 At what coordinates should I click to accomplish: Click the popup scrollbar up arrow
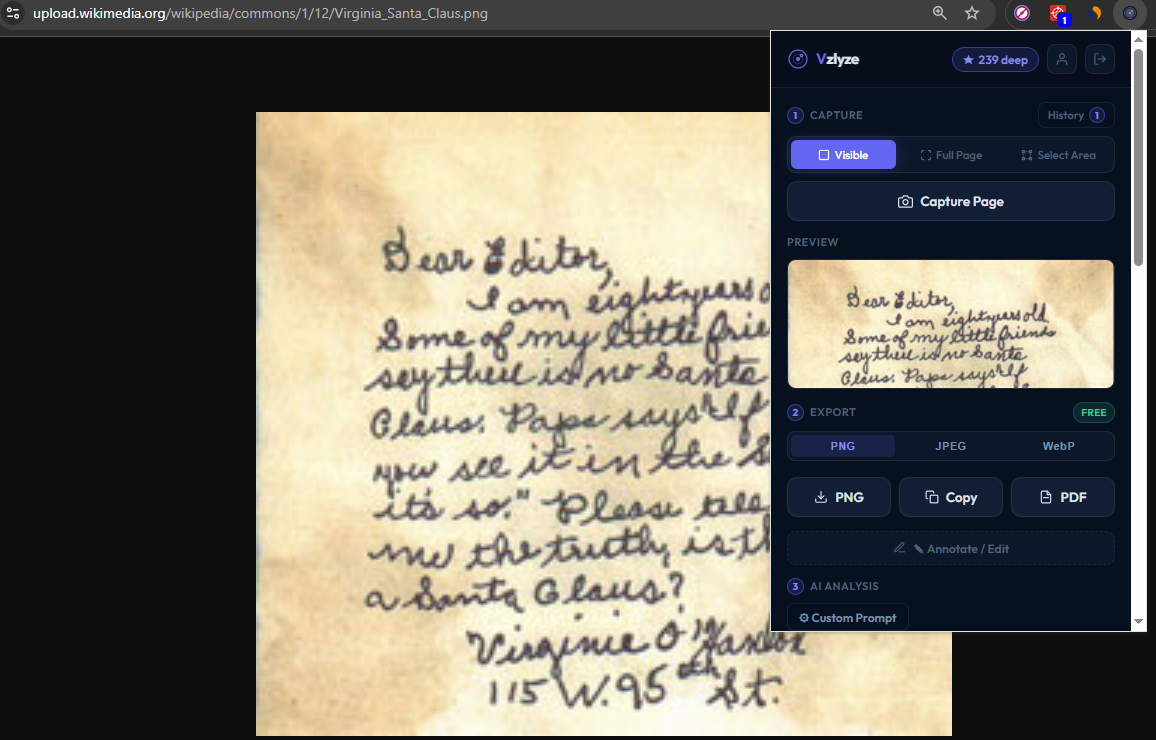coord(1138,40)
